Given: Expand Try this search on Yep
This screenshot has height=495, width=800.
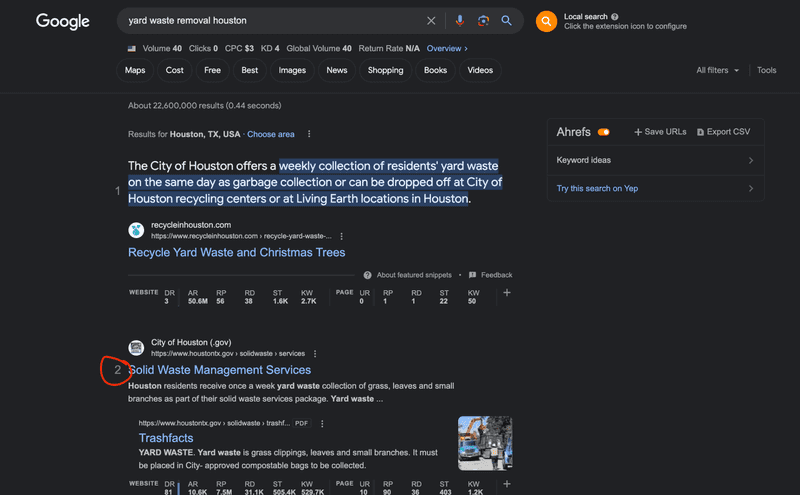Looking at the screenshot, I should coord(655,188).
